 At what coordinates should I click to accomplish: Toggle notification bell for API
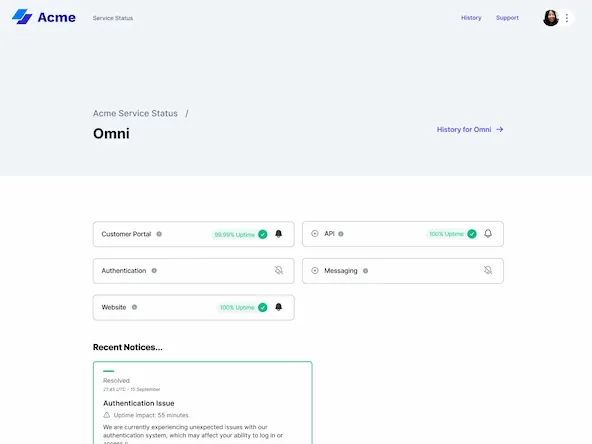488,234
